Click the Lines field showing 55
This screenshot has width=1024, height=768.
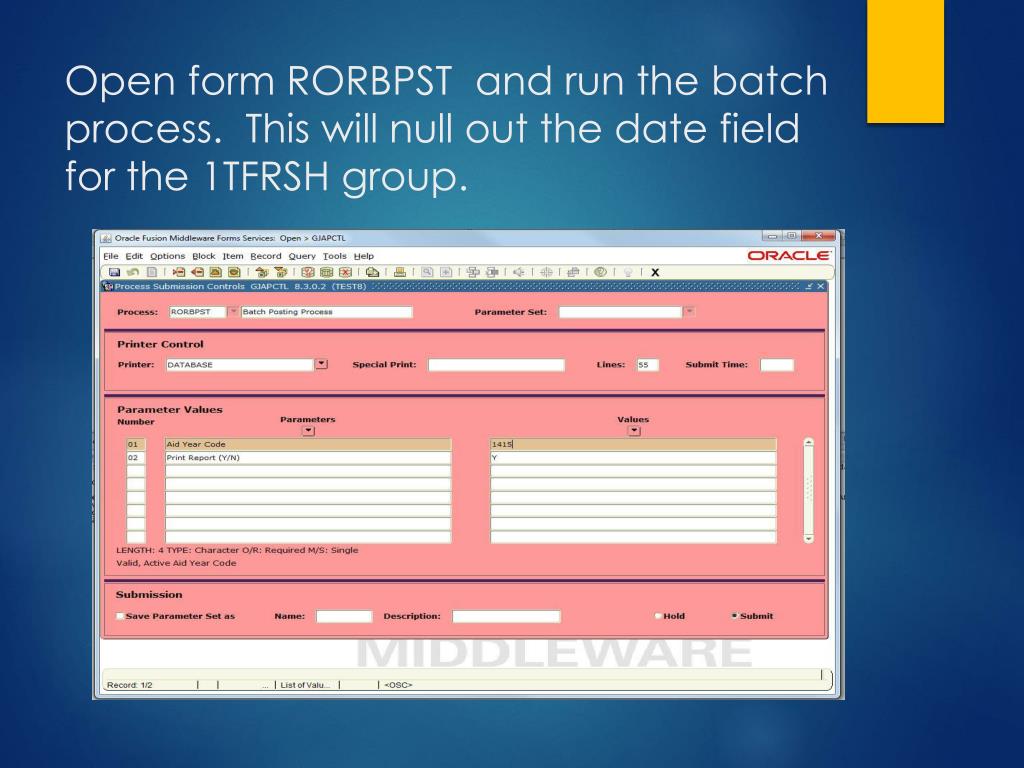647,364
